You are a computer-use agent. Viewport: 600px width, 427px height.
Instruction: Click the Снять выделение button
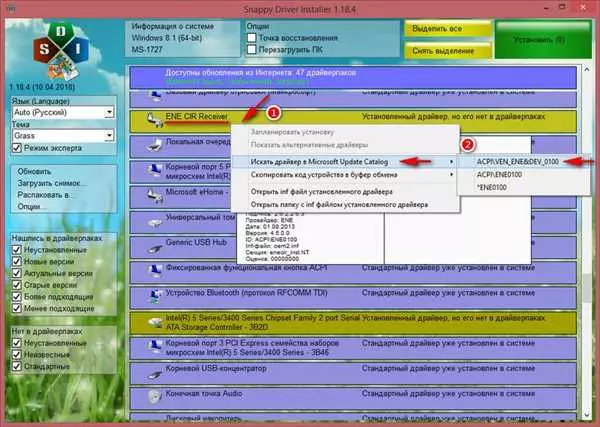click(x=448, y=51)
